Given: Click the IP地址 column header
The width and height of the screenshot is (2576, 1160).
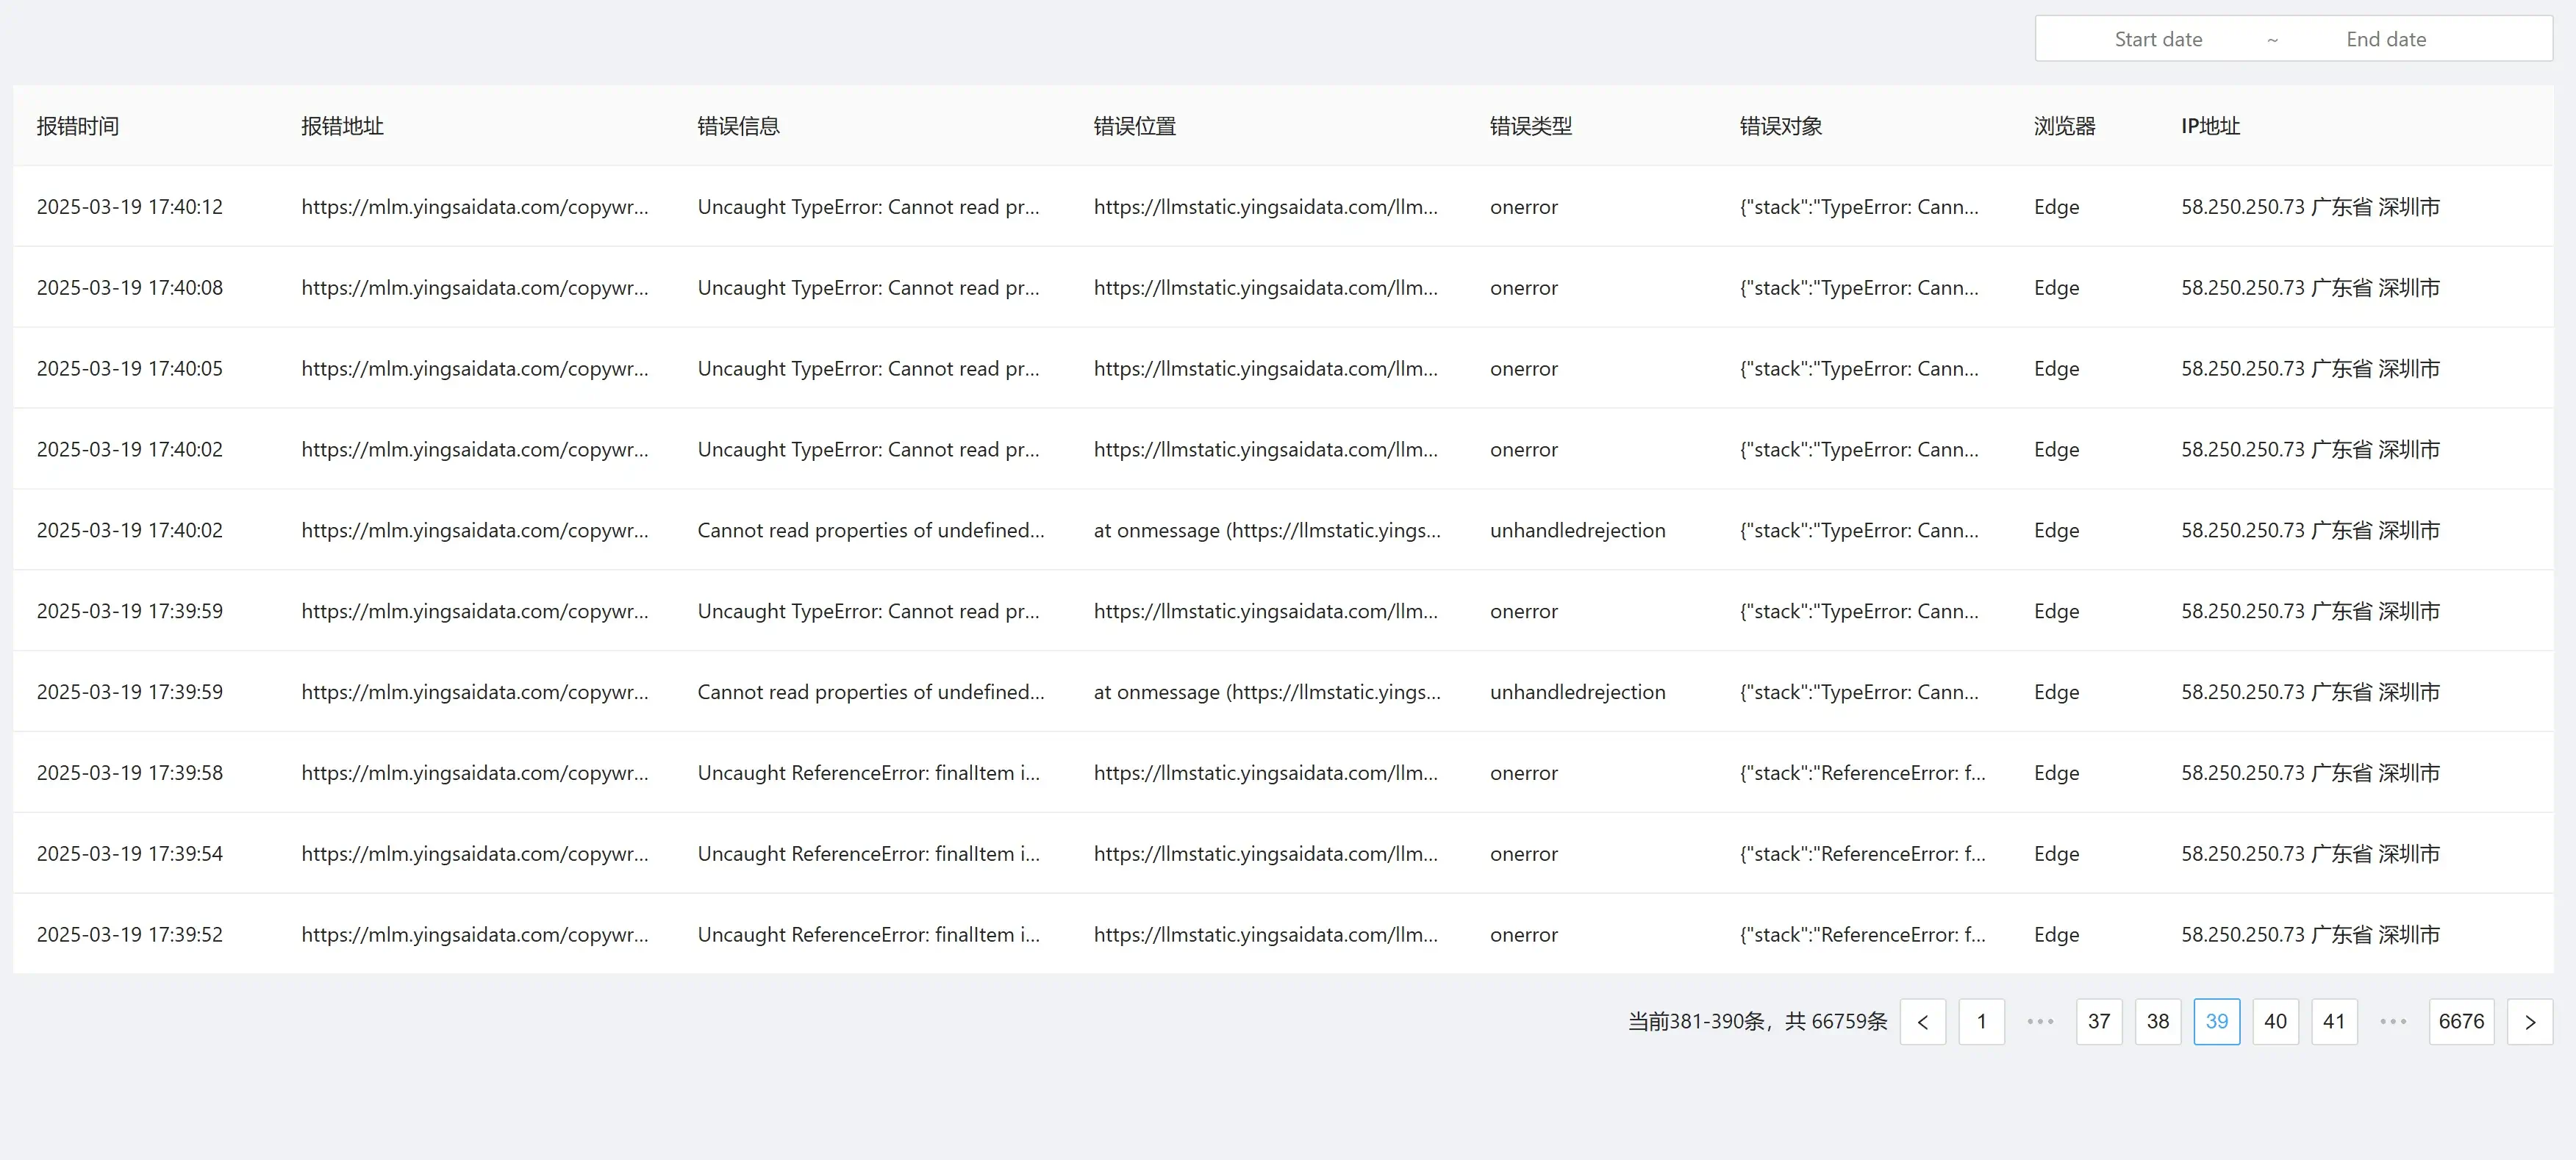Looking at the screenshot, I should pos(2210,126).
